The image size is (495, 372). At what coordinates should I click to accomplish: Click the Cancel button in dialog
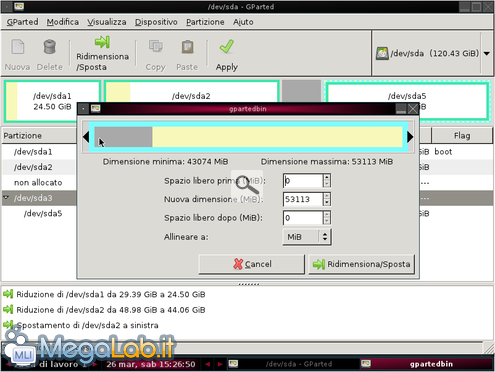pos(252,264)
